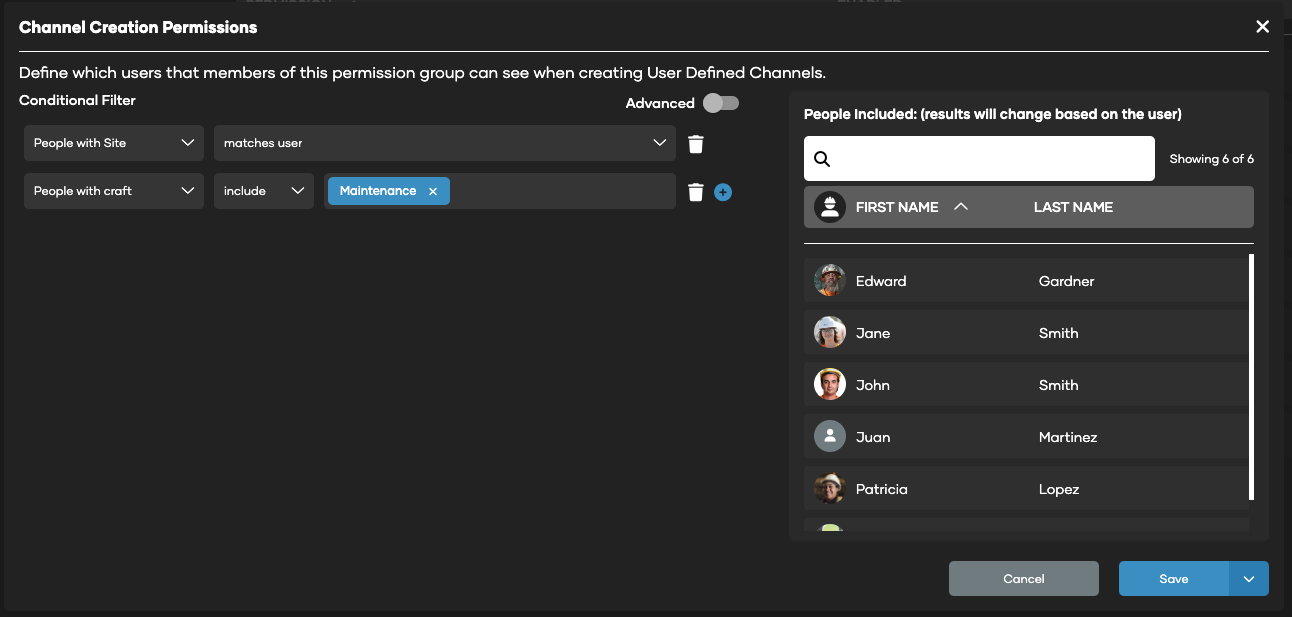Click Patricia Lopez's avatar

pos(830,489)
